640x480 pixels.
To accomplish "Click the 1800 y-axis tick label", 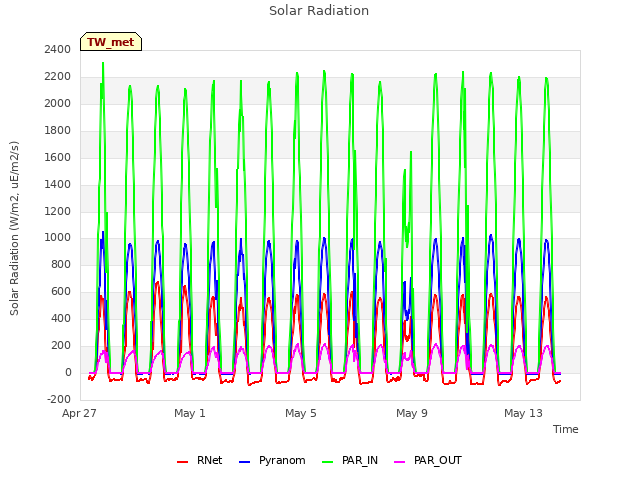I will point(58,131).
